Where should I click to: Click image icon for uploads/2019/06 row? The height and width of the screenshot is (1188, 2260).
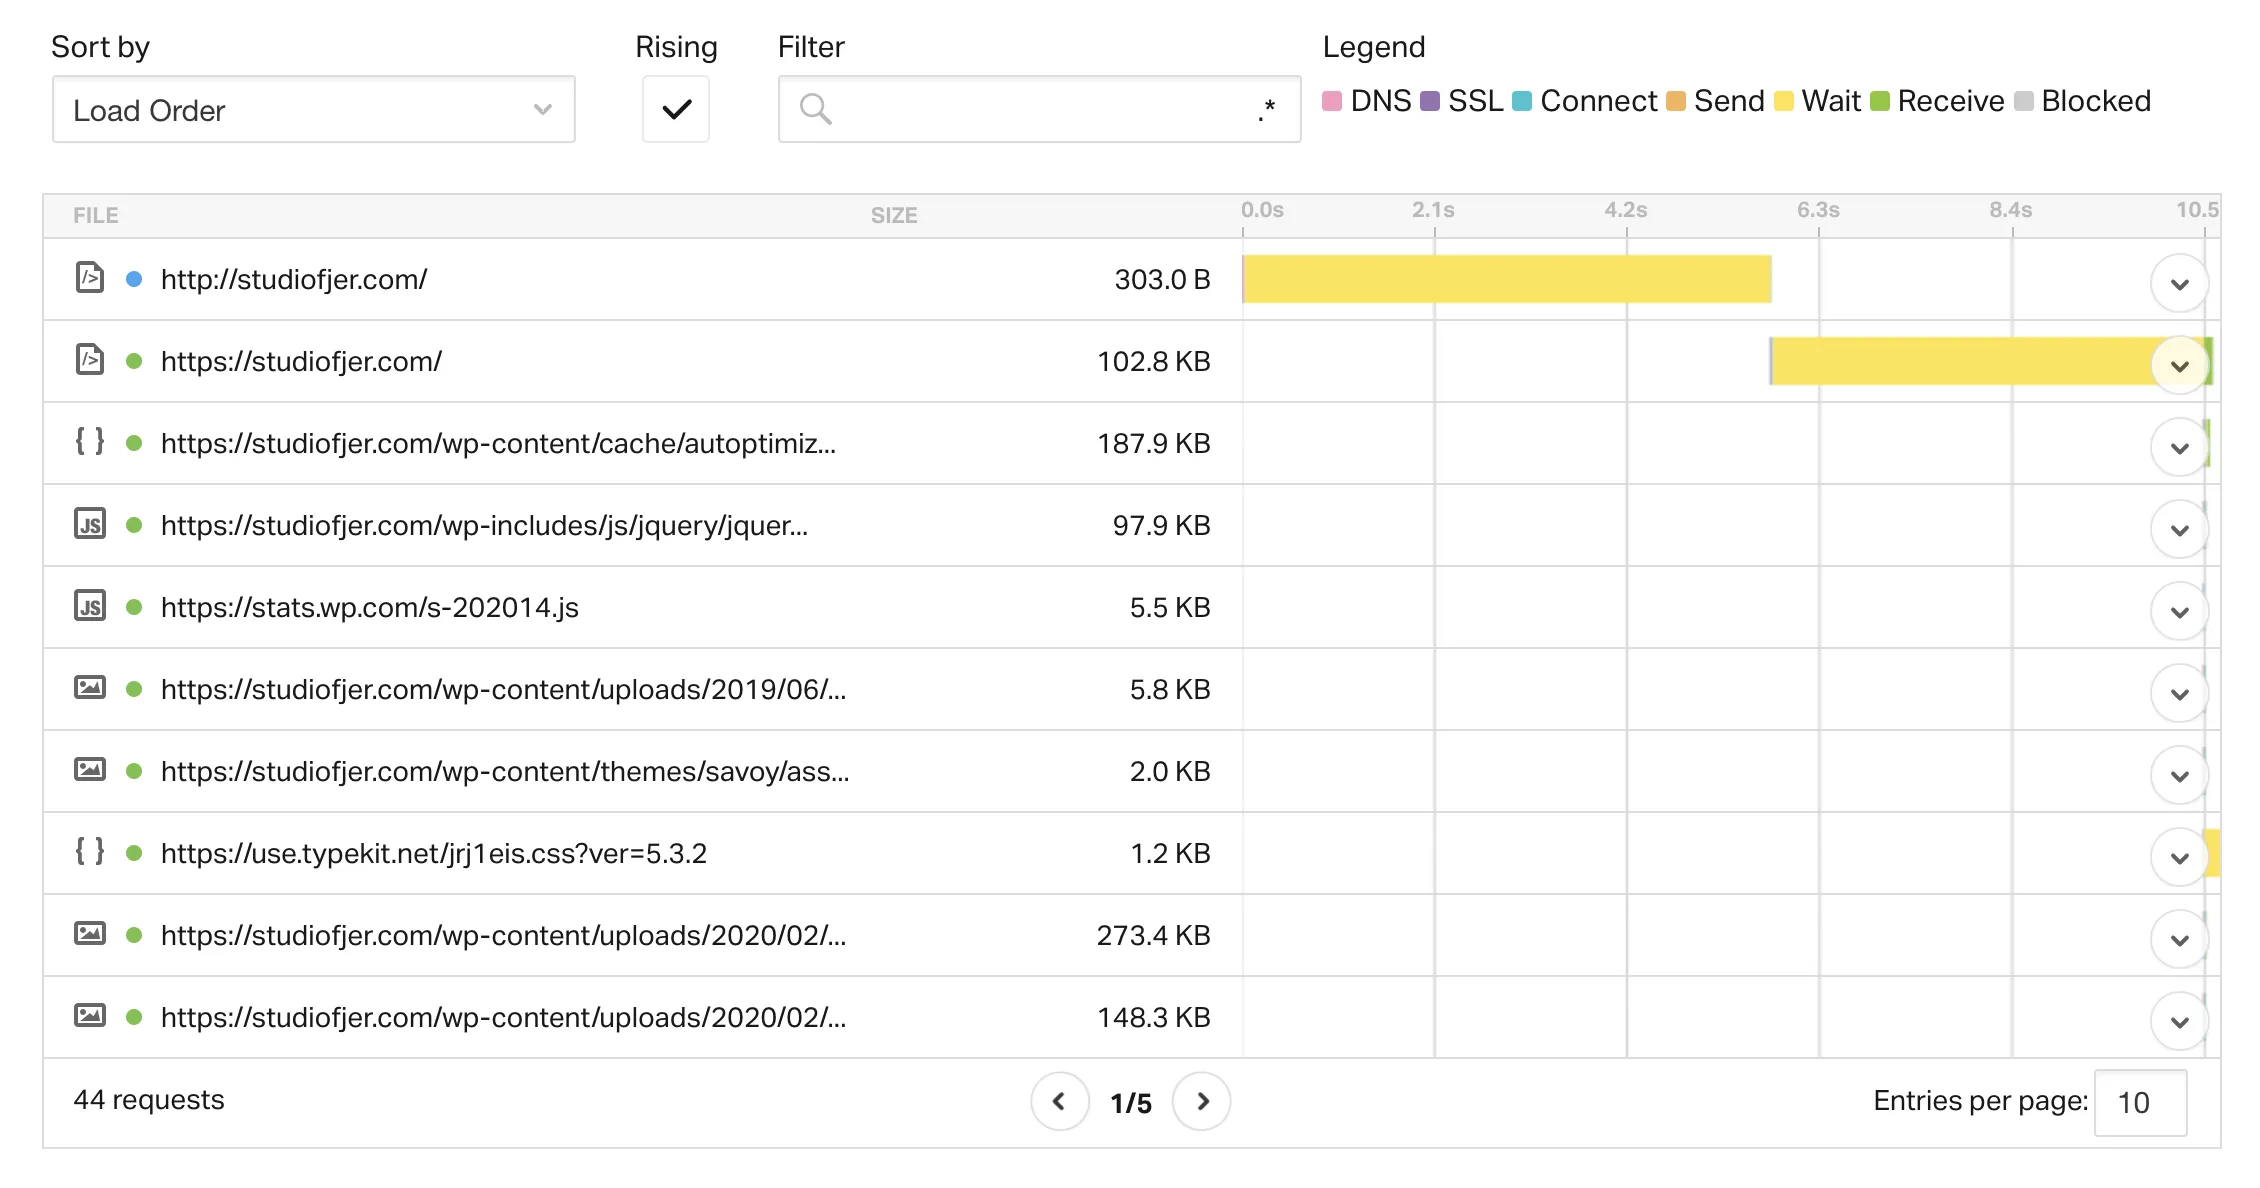[x=90, y=687]
